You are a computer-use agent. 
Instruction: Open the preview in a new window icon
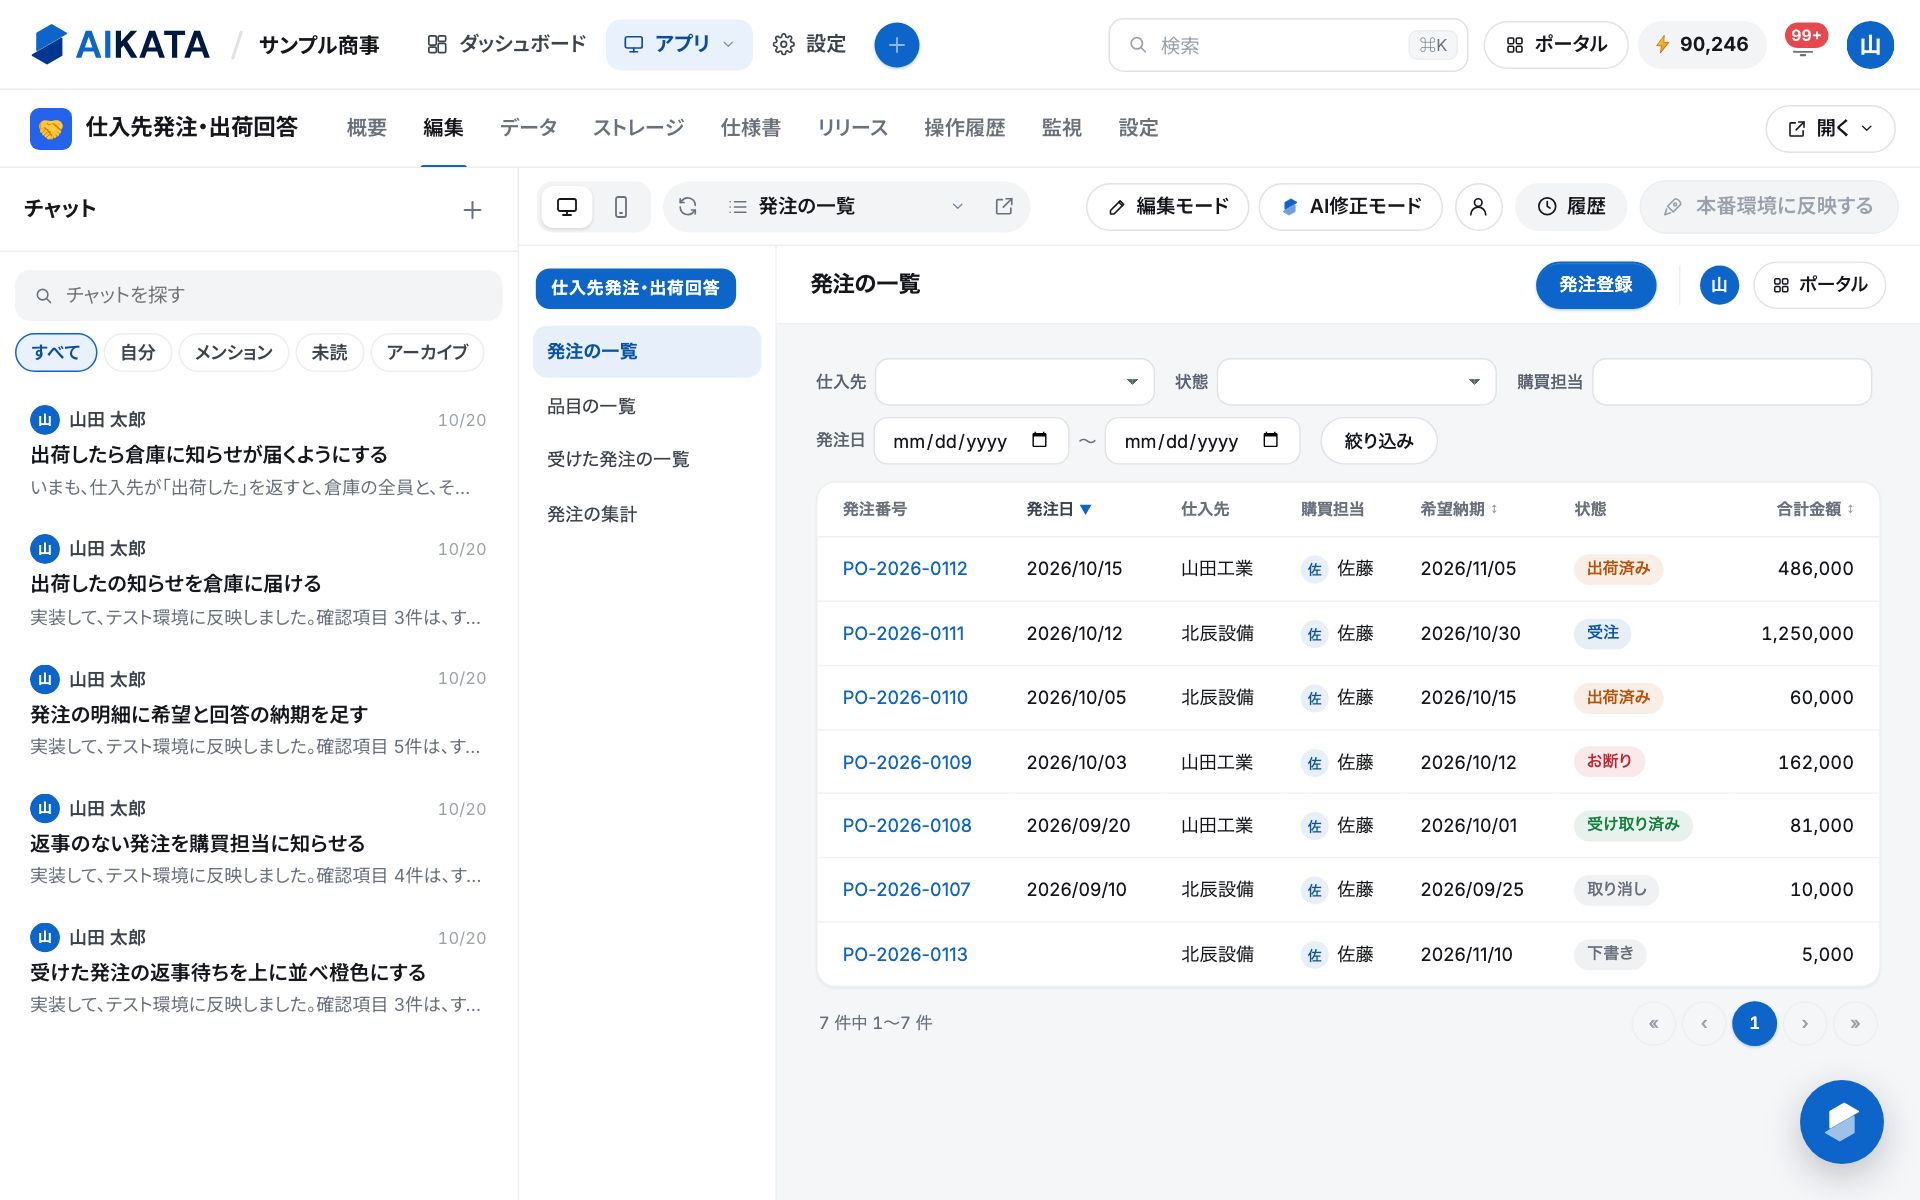(x=1004, y=207)
